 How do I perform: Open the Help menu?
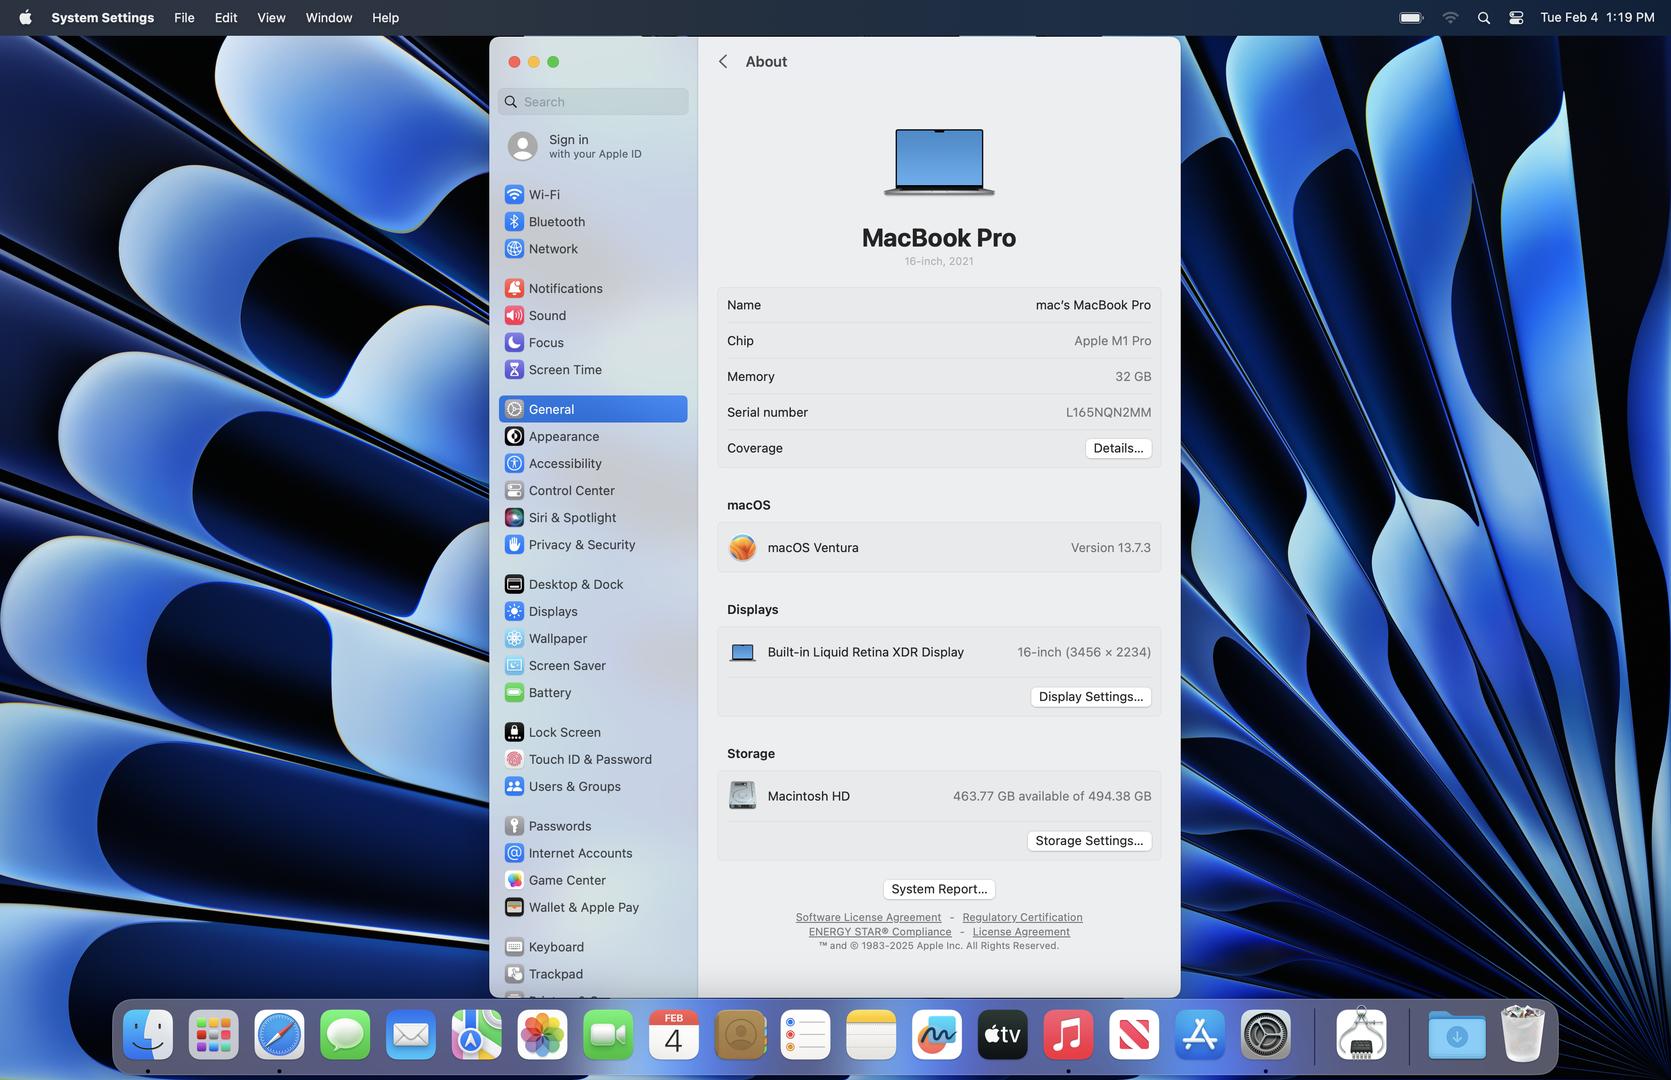(385, 17)
